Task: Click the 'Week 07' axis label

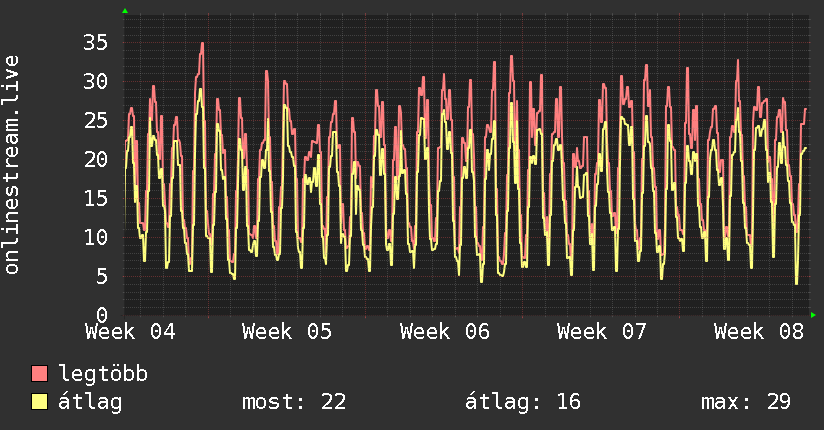Action: tap(602, 332)
